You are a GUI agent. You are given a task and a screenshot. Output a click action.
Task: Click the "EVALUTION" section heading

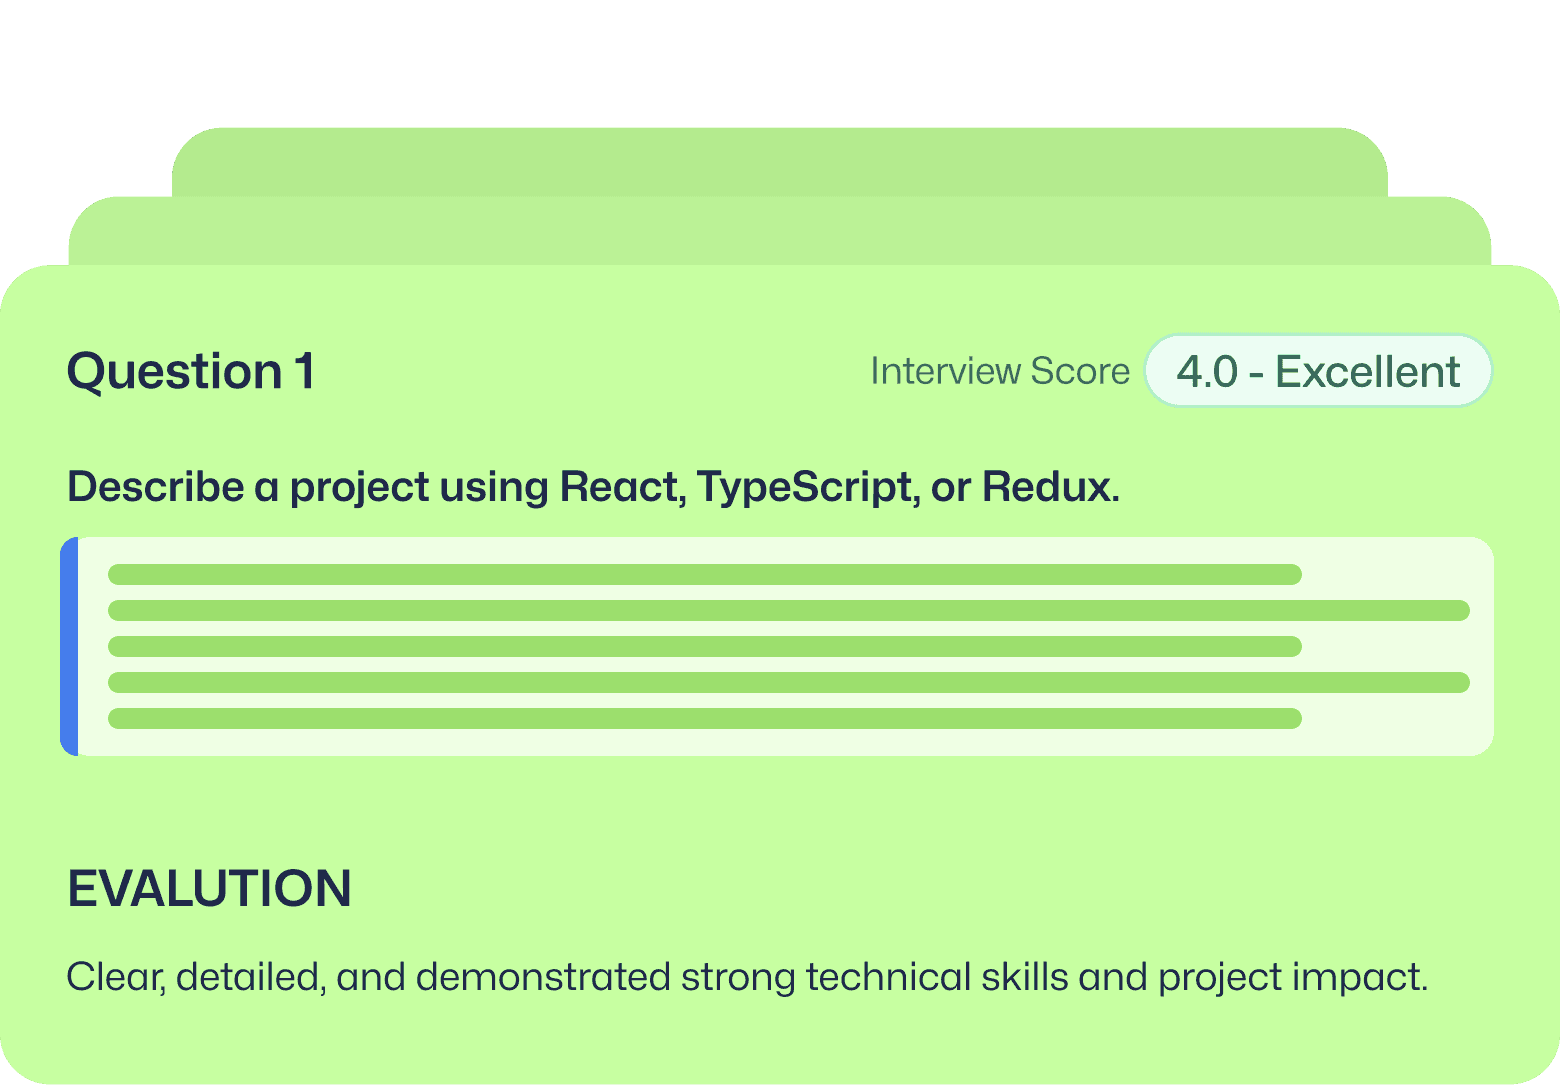click(x=209, y=888)
